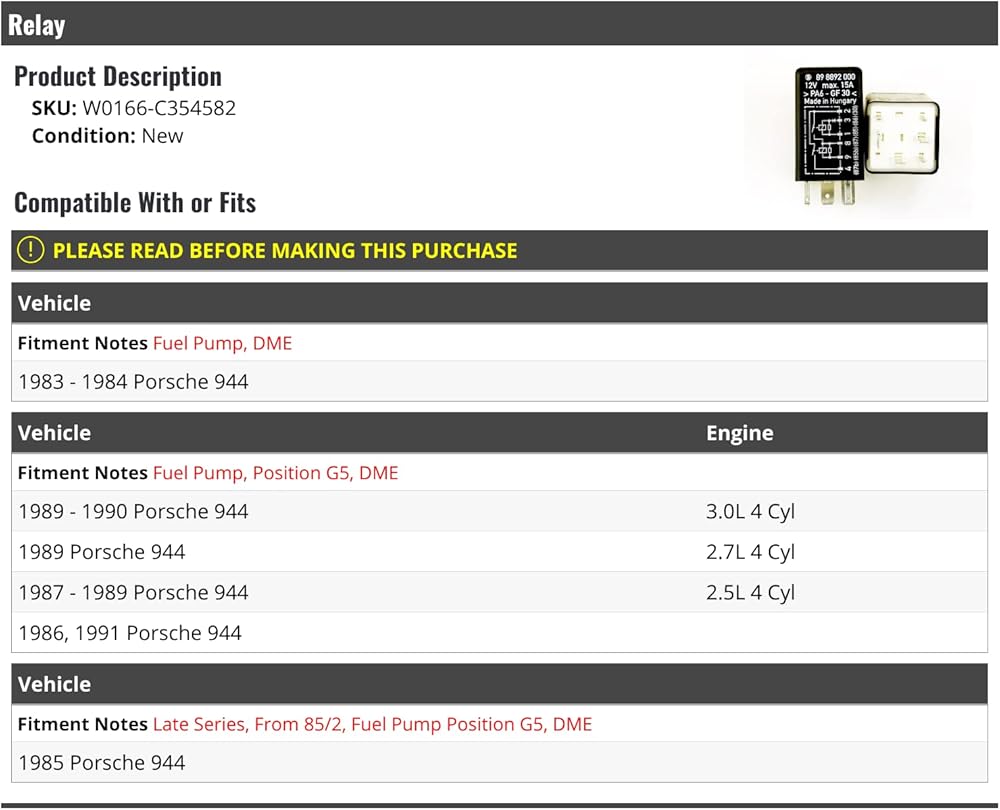Click the Compatible With or Fits heading

[135, 203]
